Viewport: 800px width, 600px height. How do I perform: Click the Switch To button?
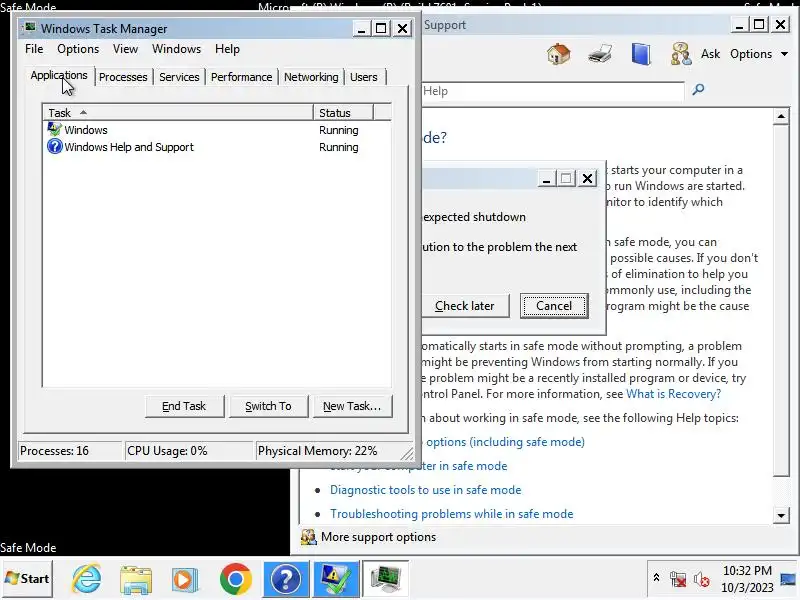(x=268, y=406)
